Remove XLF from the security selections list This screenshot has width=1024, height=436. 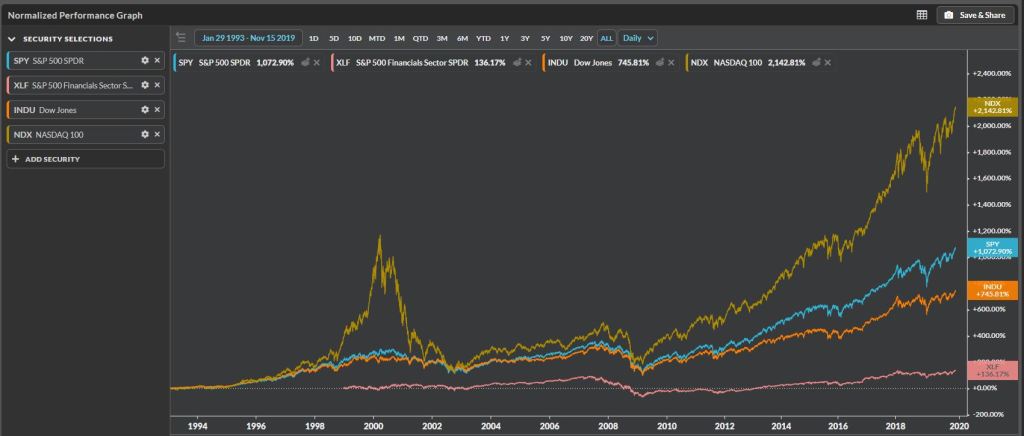[157, 85]
